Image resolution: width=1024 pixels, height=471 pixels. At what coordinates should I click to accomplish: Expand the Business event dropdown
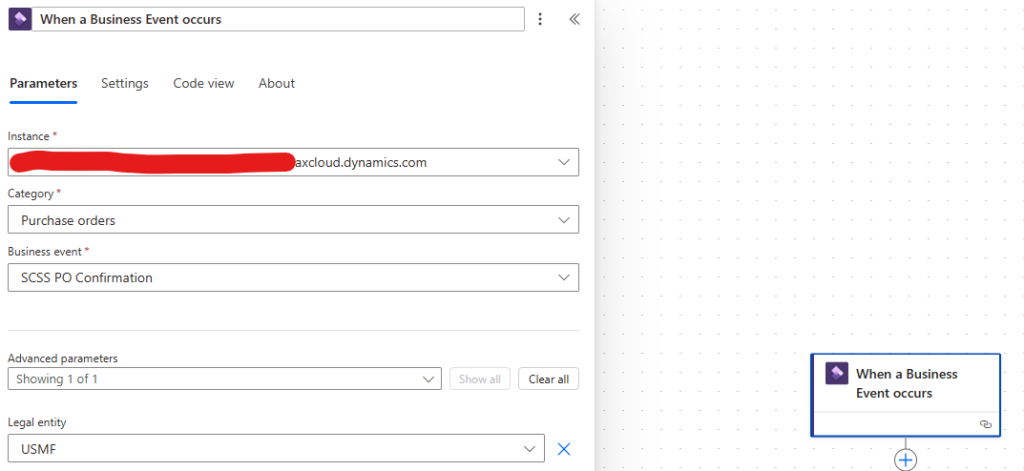coord(293,278)
